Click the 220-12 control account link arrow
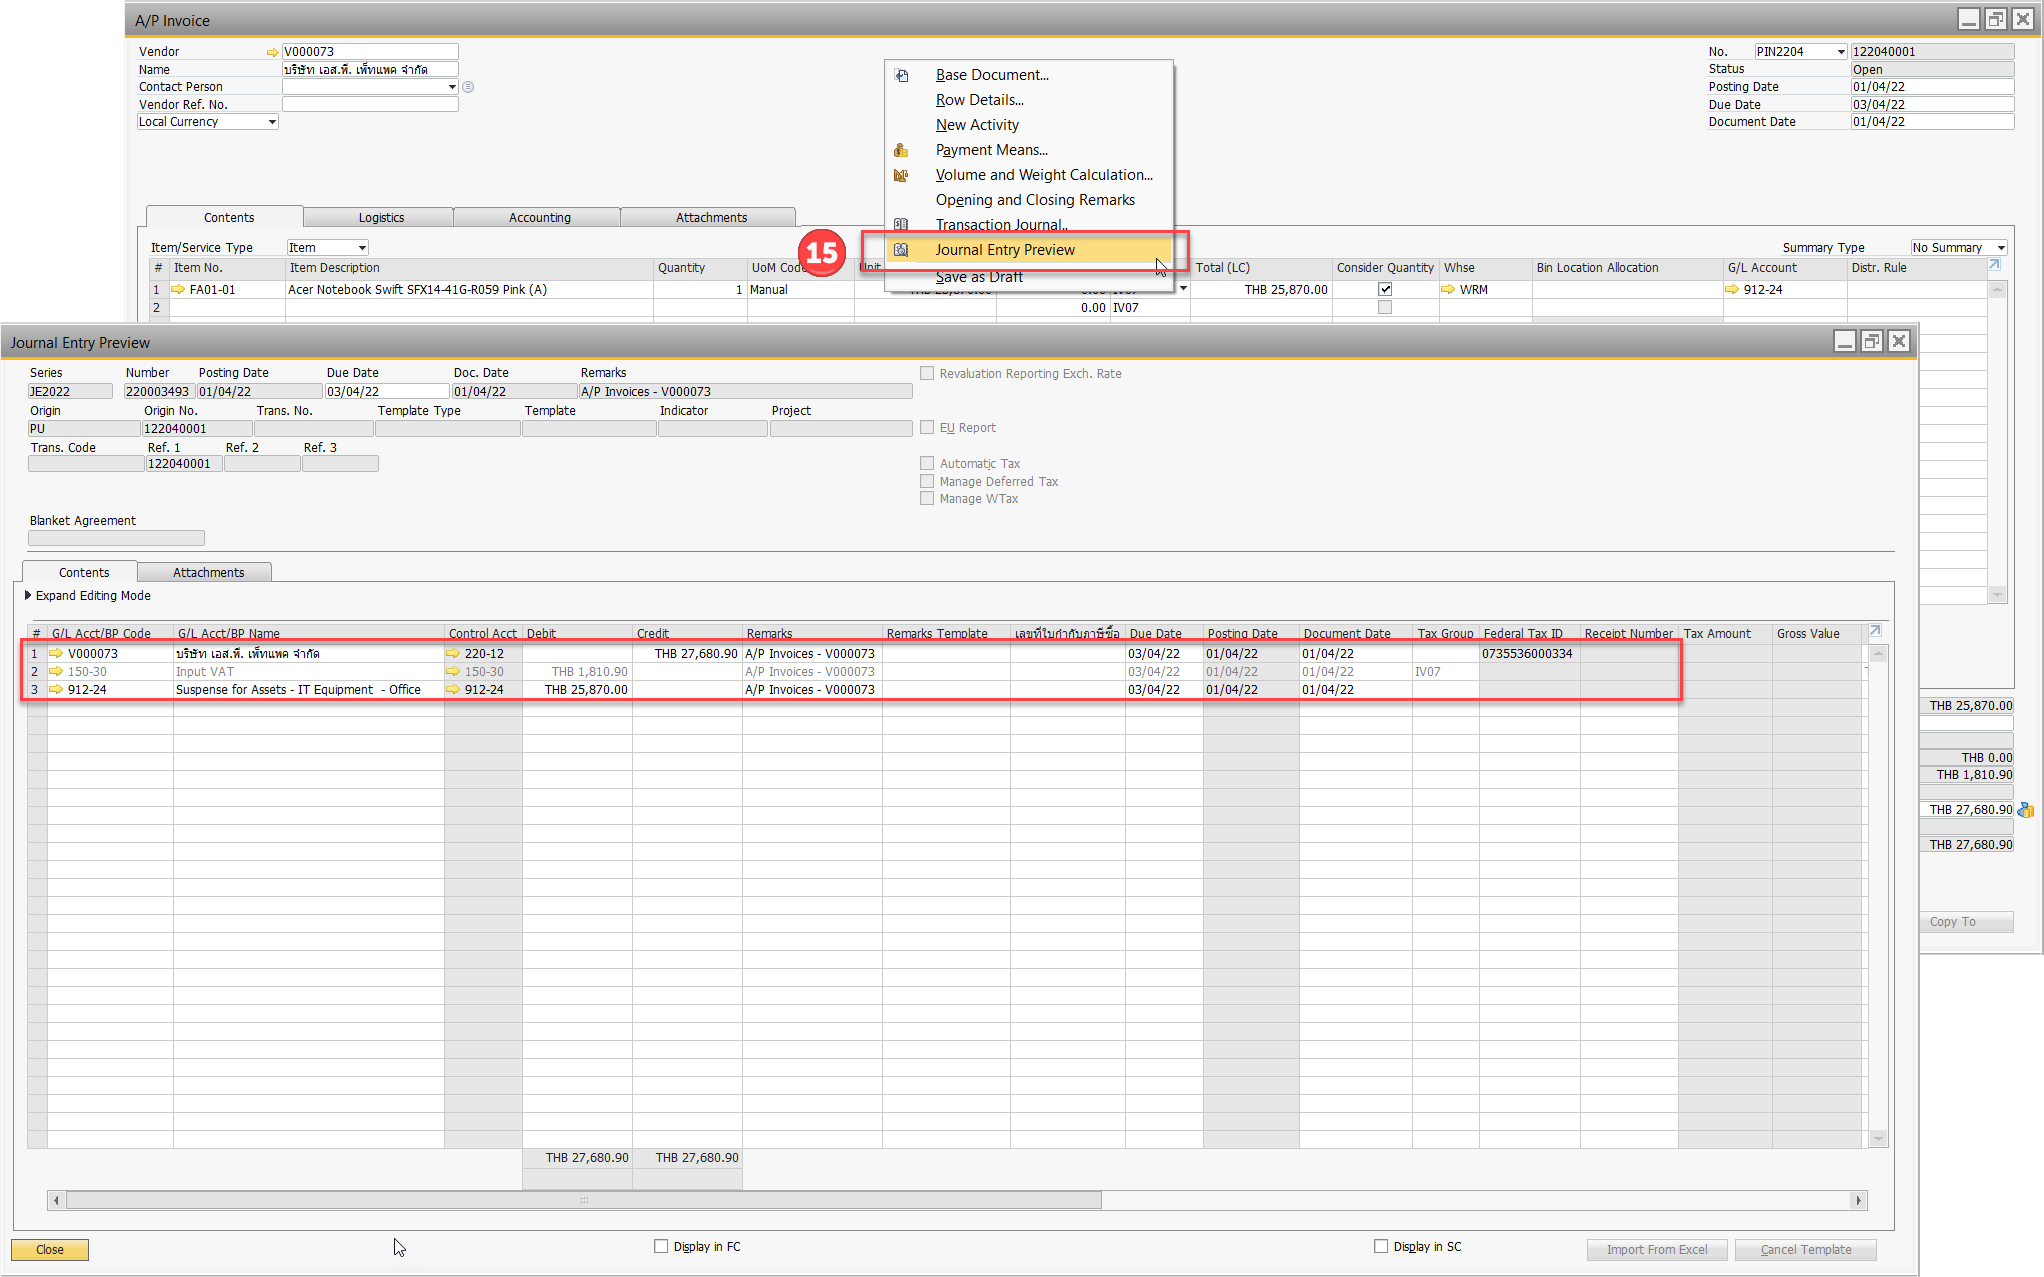Image resolution: width=2044 pixels, height=1277 pixels. (x=453, y=654)
